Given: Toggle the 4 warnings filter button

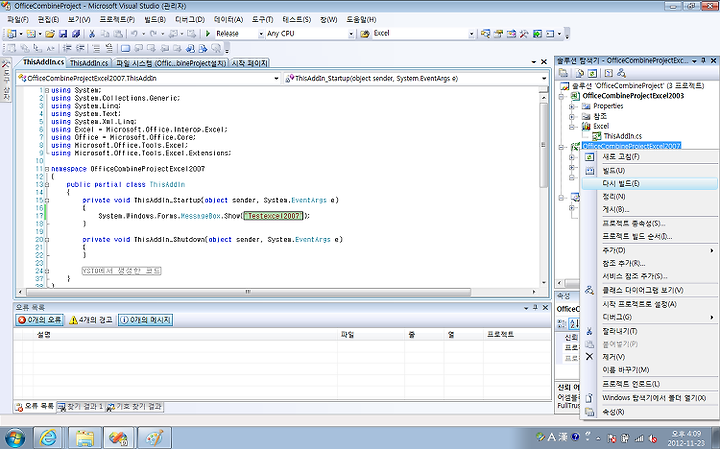Looking at the screenshot, I should coord(91,320).
